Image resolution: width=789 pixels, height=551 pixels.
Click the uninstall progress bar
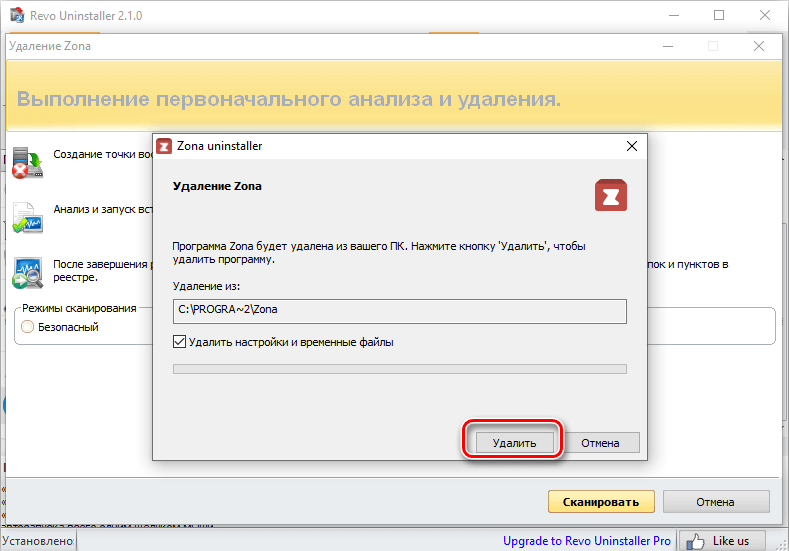click(400, 369)
